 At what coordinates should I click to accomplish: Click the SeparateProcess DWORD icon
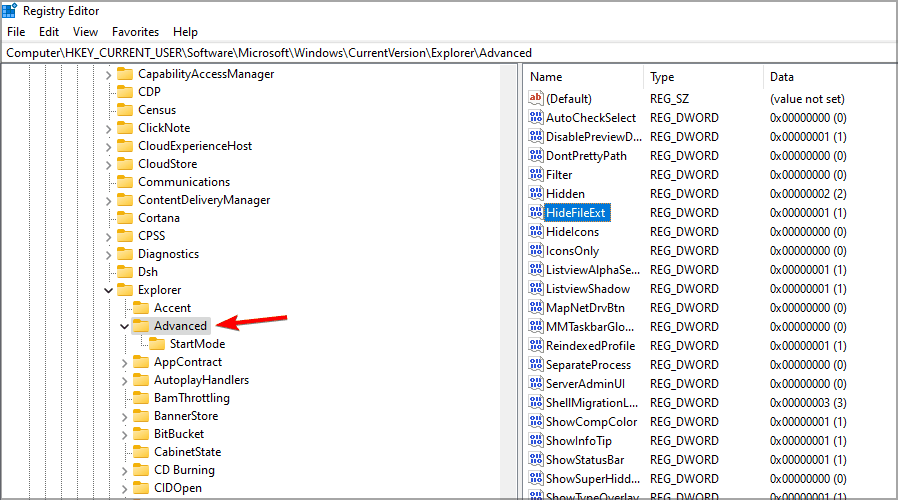tap(535, 364)
